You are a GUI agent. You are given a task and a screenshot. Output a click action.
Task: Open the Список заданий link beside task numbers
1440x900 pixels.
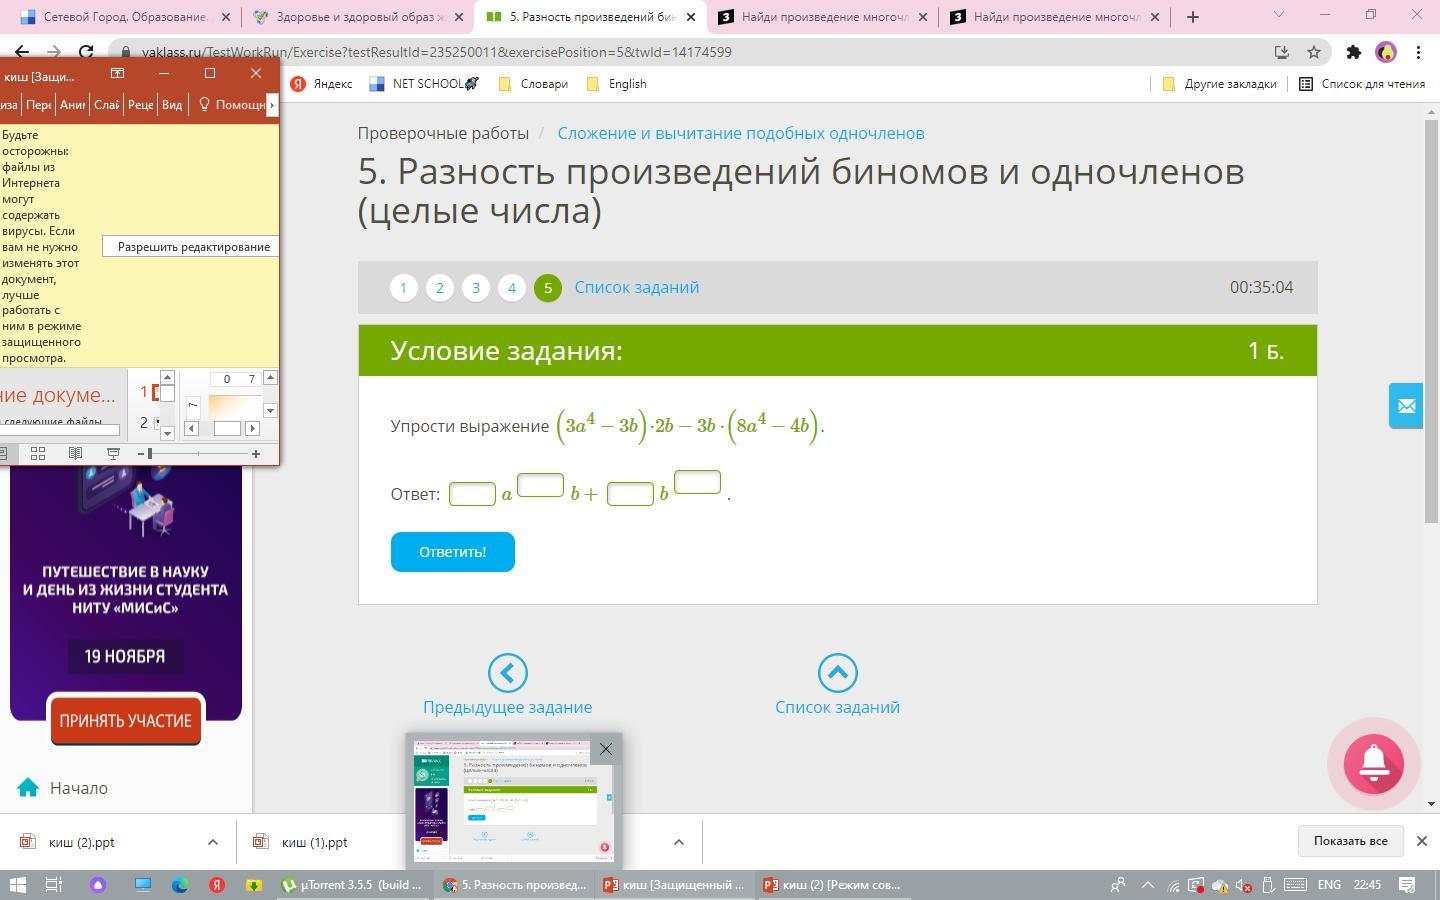tap(637, 287)
